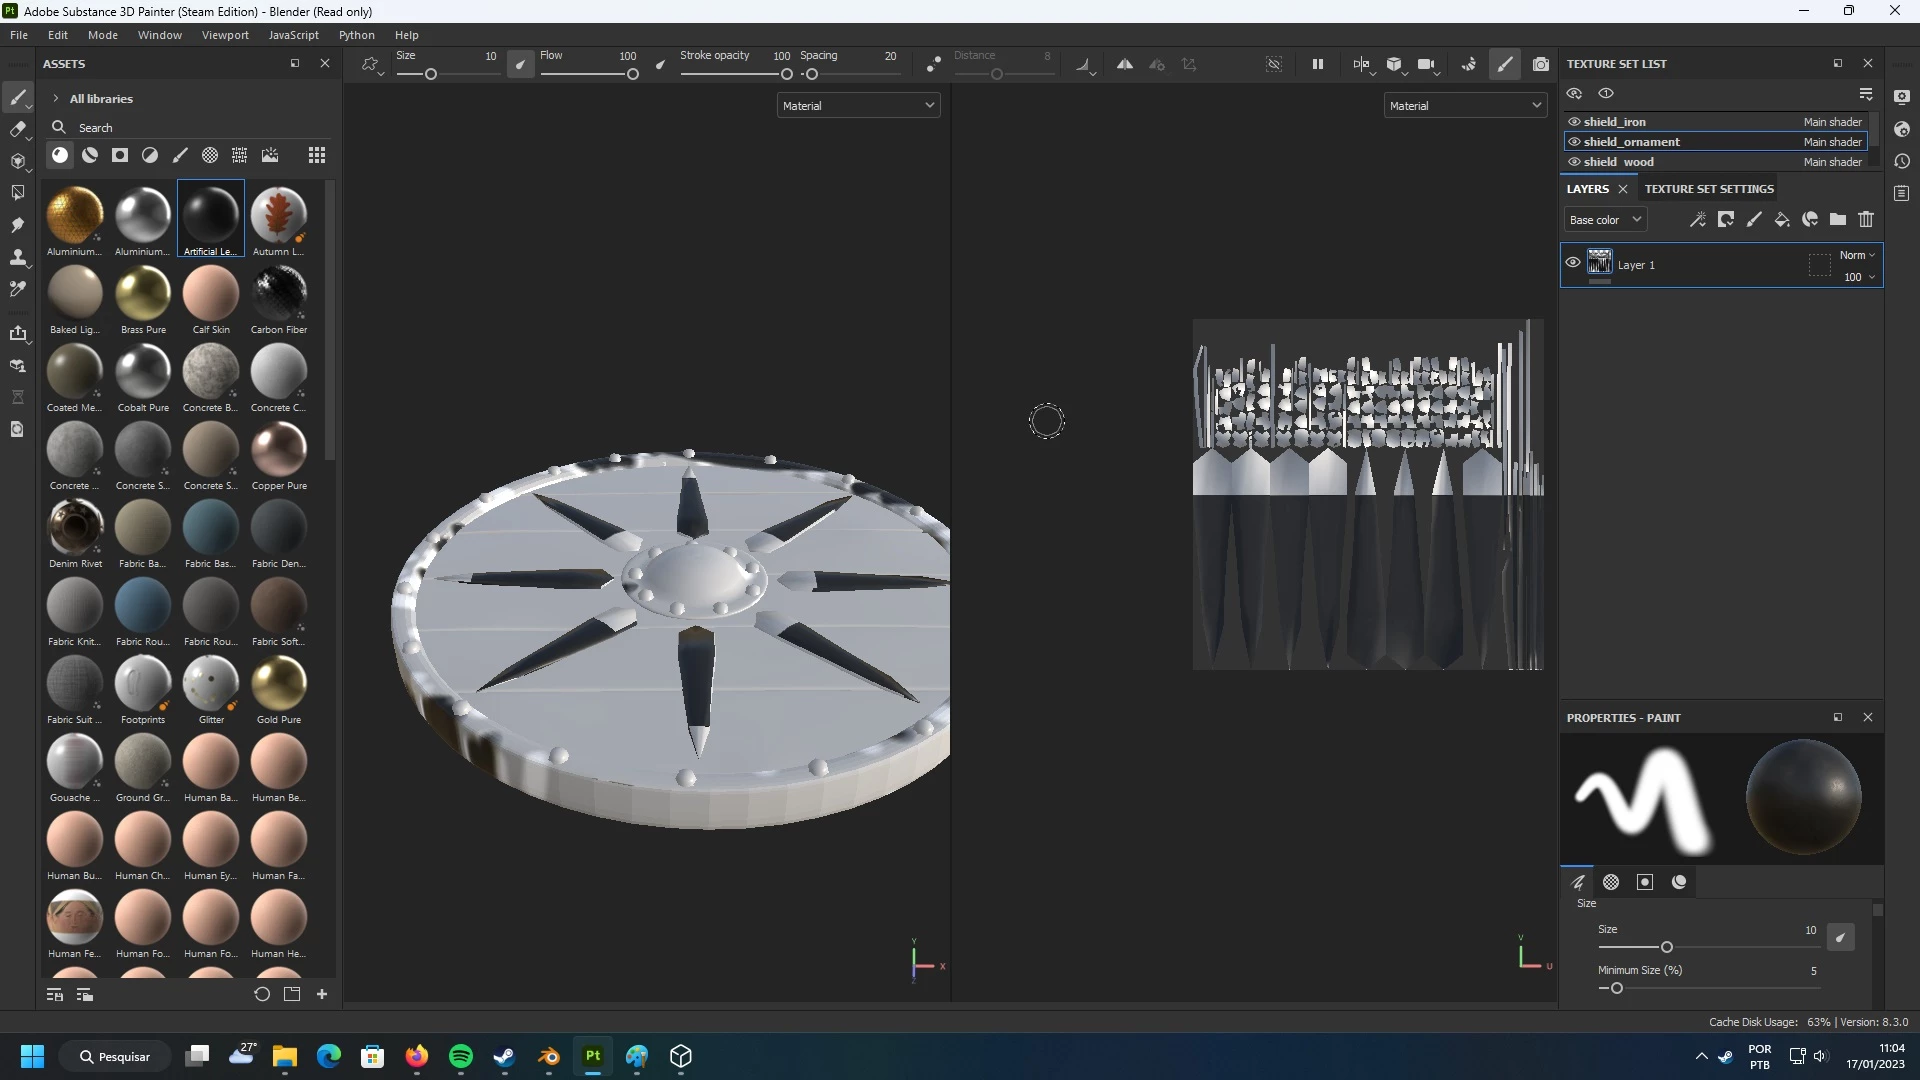Hide the shield_iron texture set
This screenshot has height=1080, width=1920.
coord(1574,122)
